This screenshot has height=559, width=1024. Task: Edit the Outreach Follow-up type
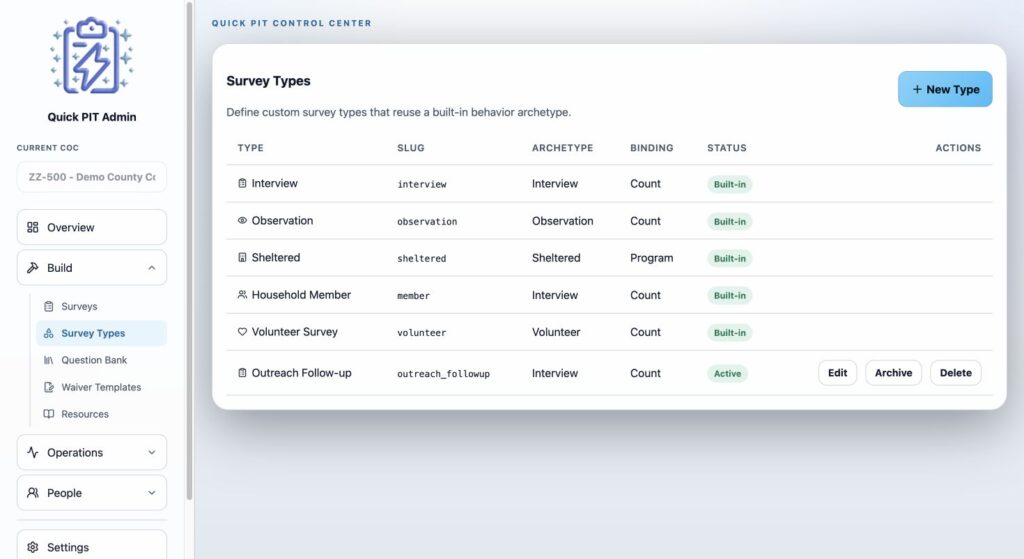pyautogui.click(x=837, y=373)
